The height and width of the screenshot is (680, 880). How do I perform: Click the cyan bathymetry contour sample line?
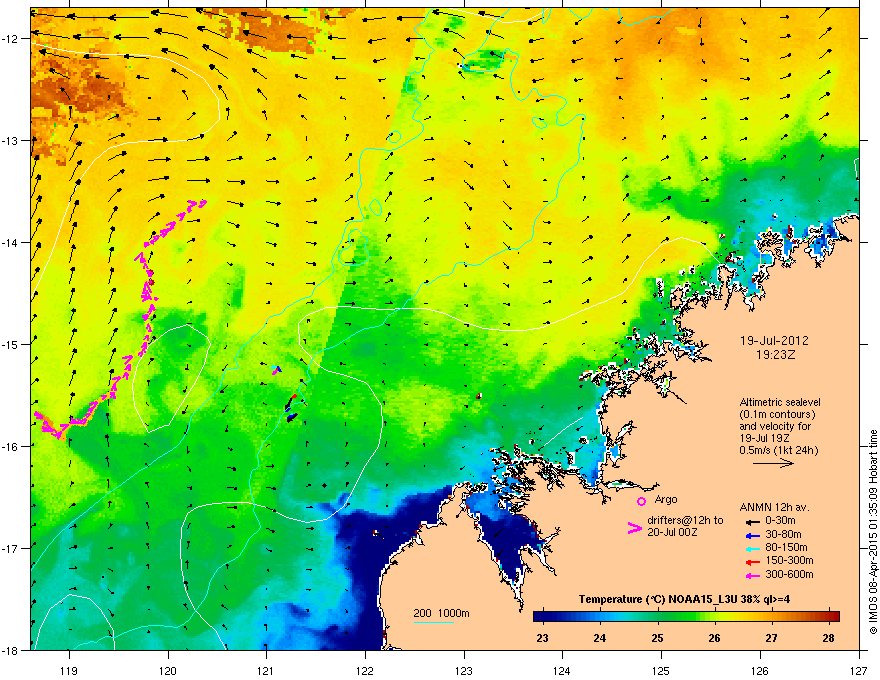pos(434,622)
